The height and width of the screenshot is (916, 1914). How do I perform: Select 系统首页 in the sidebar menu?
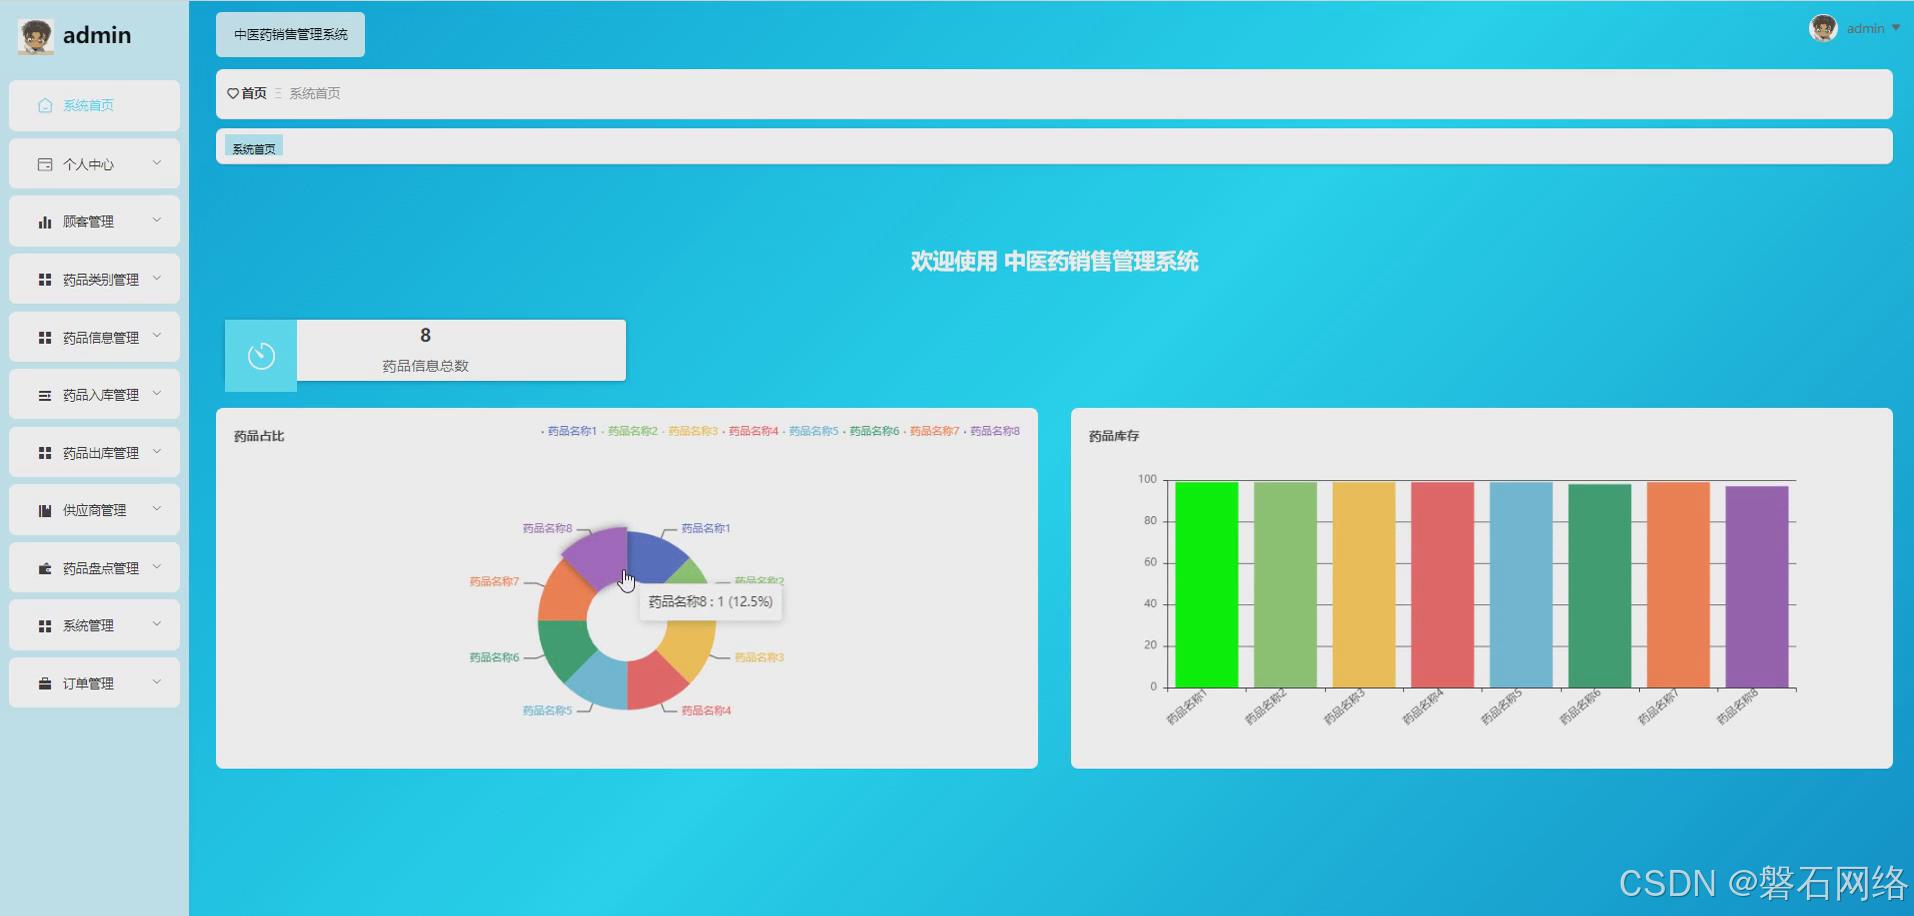(x=94, y=105)
